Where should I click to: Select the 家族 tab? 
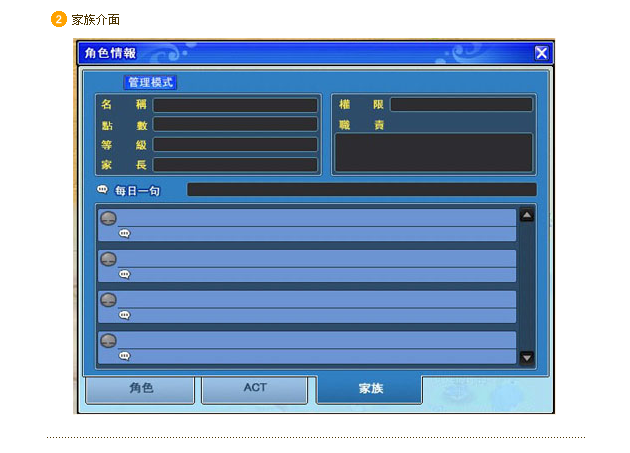click(369, 389)
